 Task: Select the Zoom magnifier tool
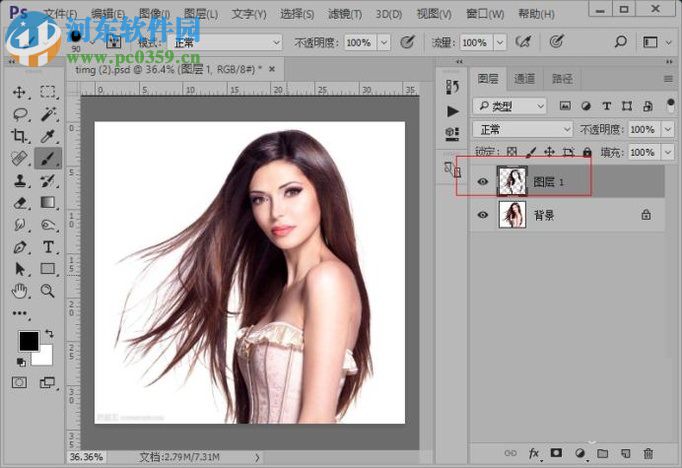(x=47, y=291)
